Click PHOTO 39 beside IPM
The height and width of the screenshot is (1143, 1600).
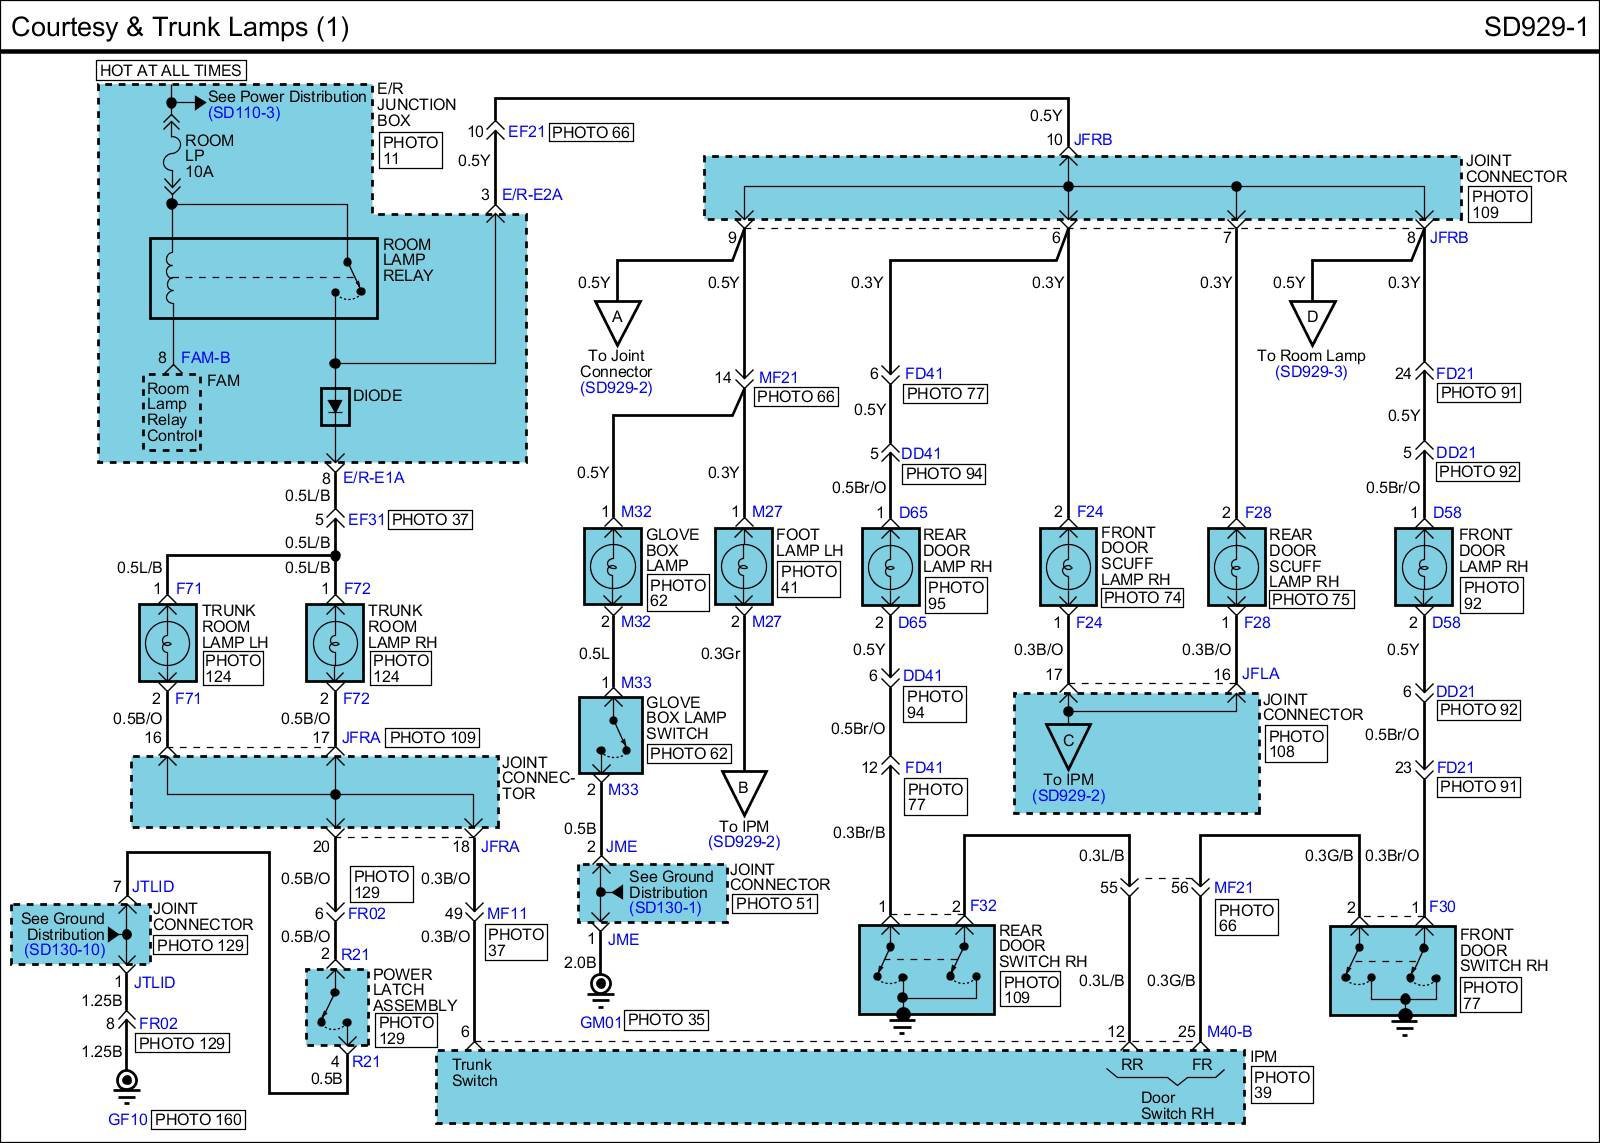tap(1281, 1086)
